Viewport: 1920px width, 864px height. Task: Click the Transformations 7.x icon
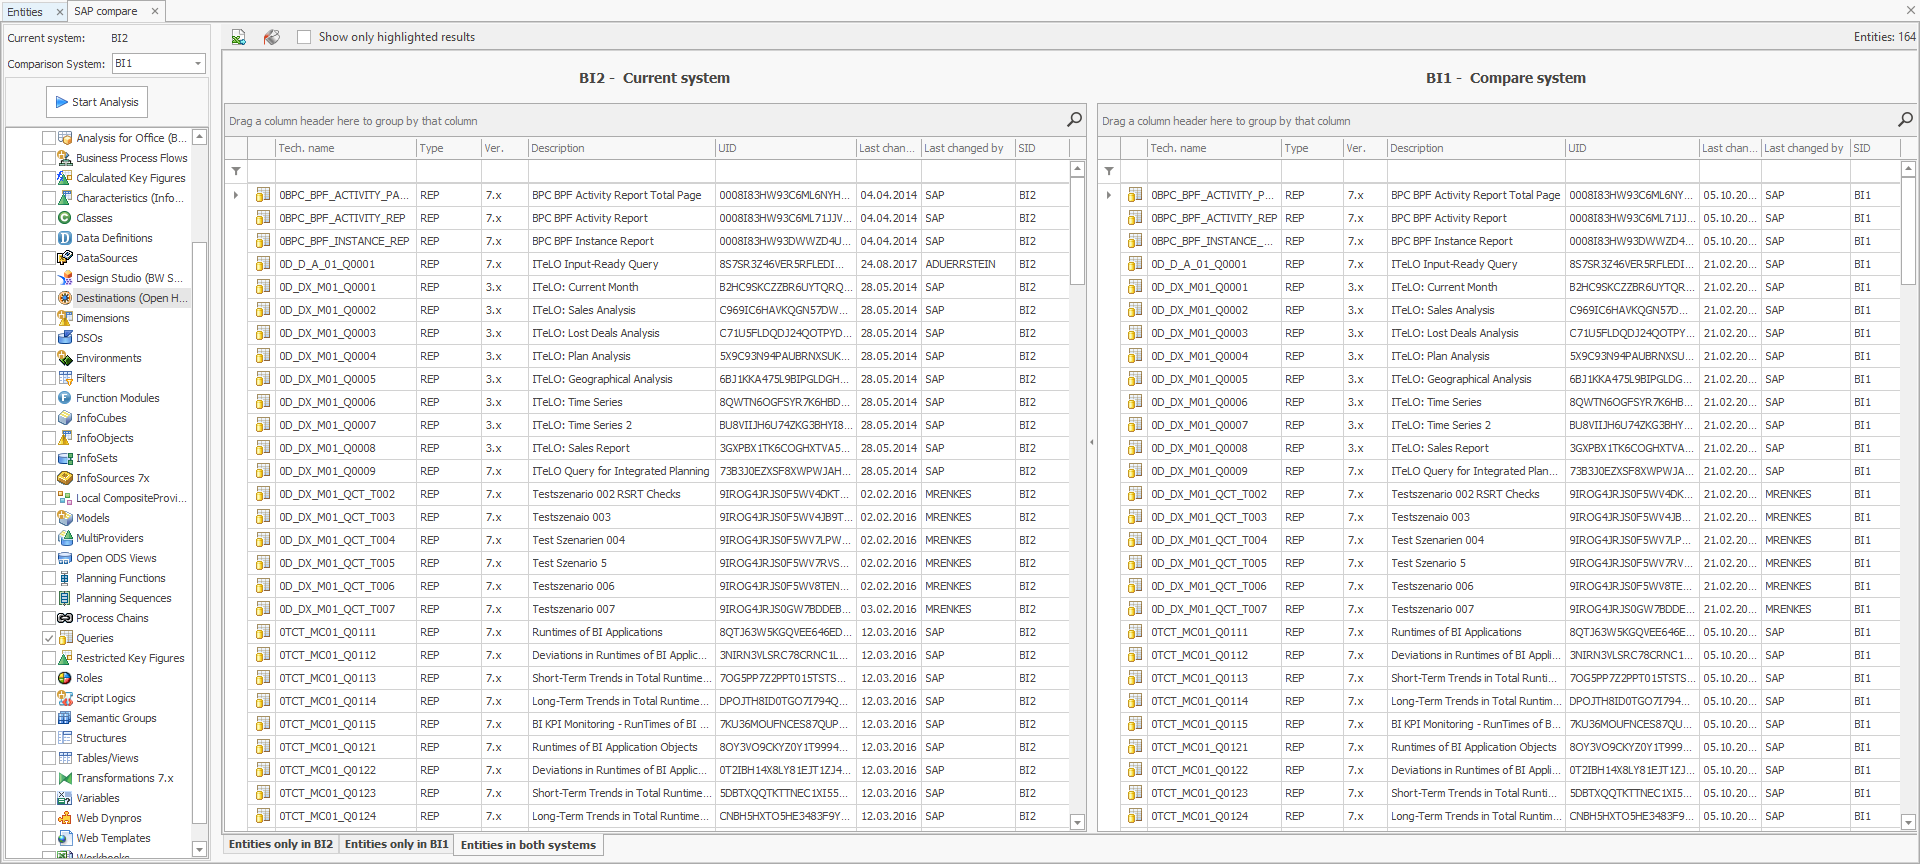click(x=65, y=778)
